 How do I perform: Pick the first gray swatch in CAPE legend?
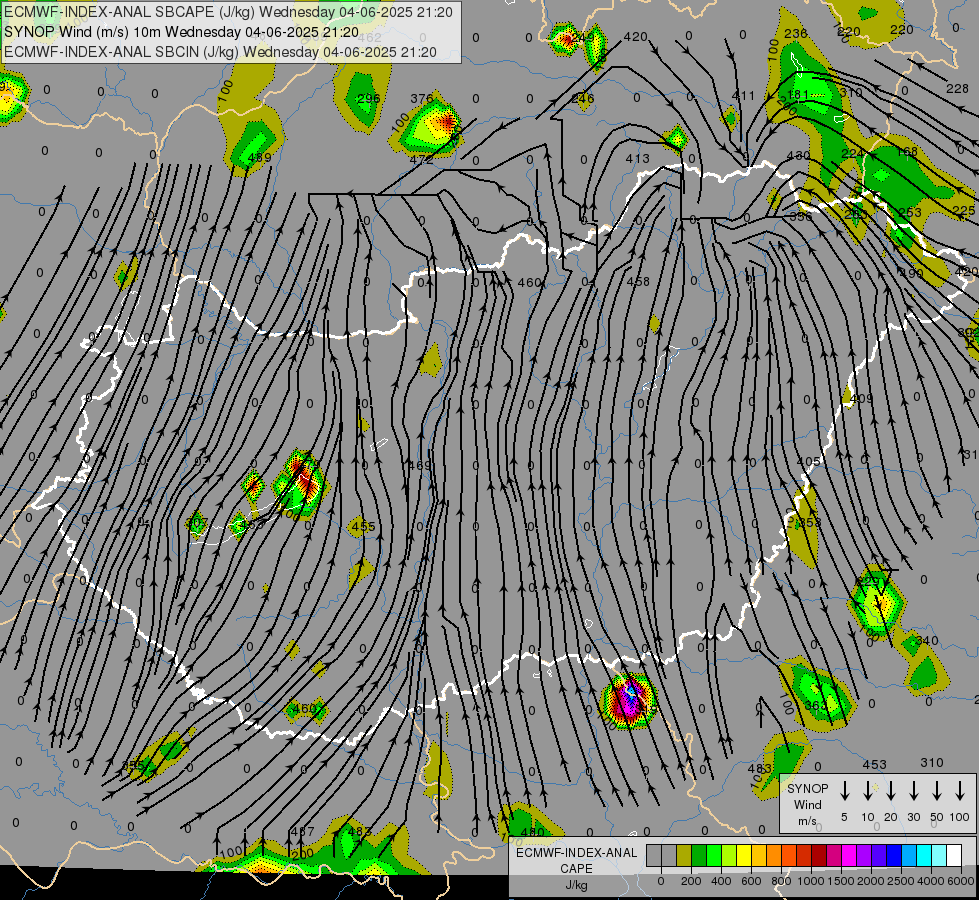click(x=654, y=856)
